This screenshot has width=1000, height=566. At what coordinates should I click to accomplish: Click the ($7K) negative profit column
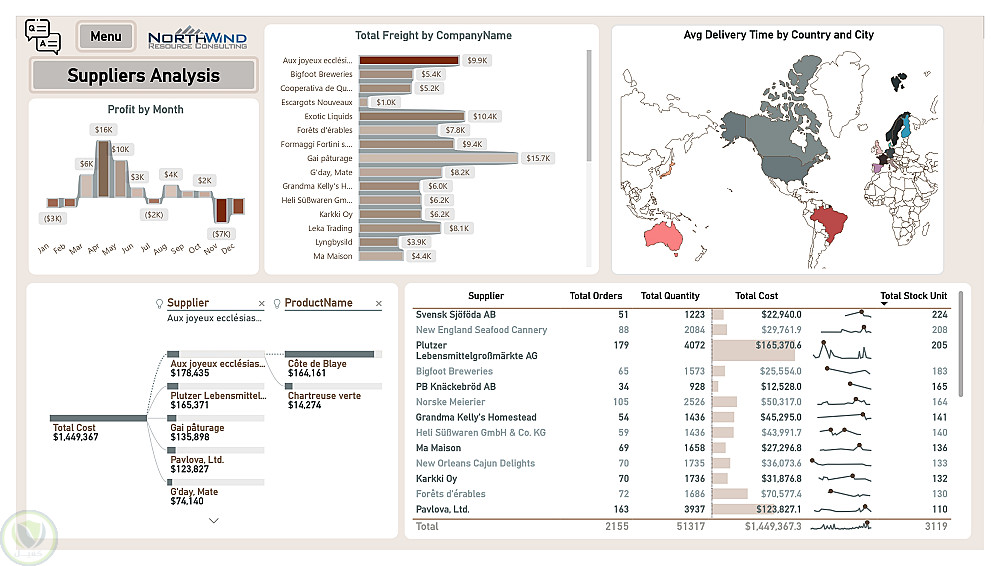coord(221,210)
